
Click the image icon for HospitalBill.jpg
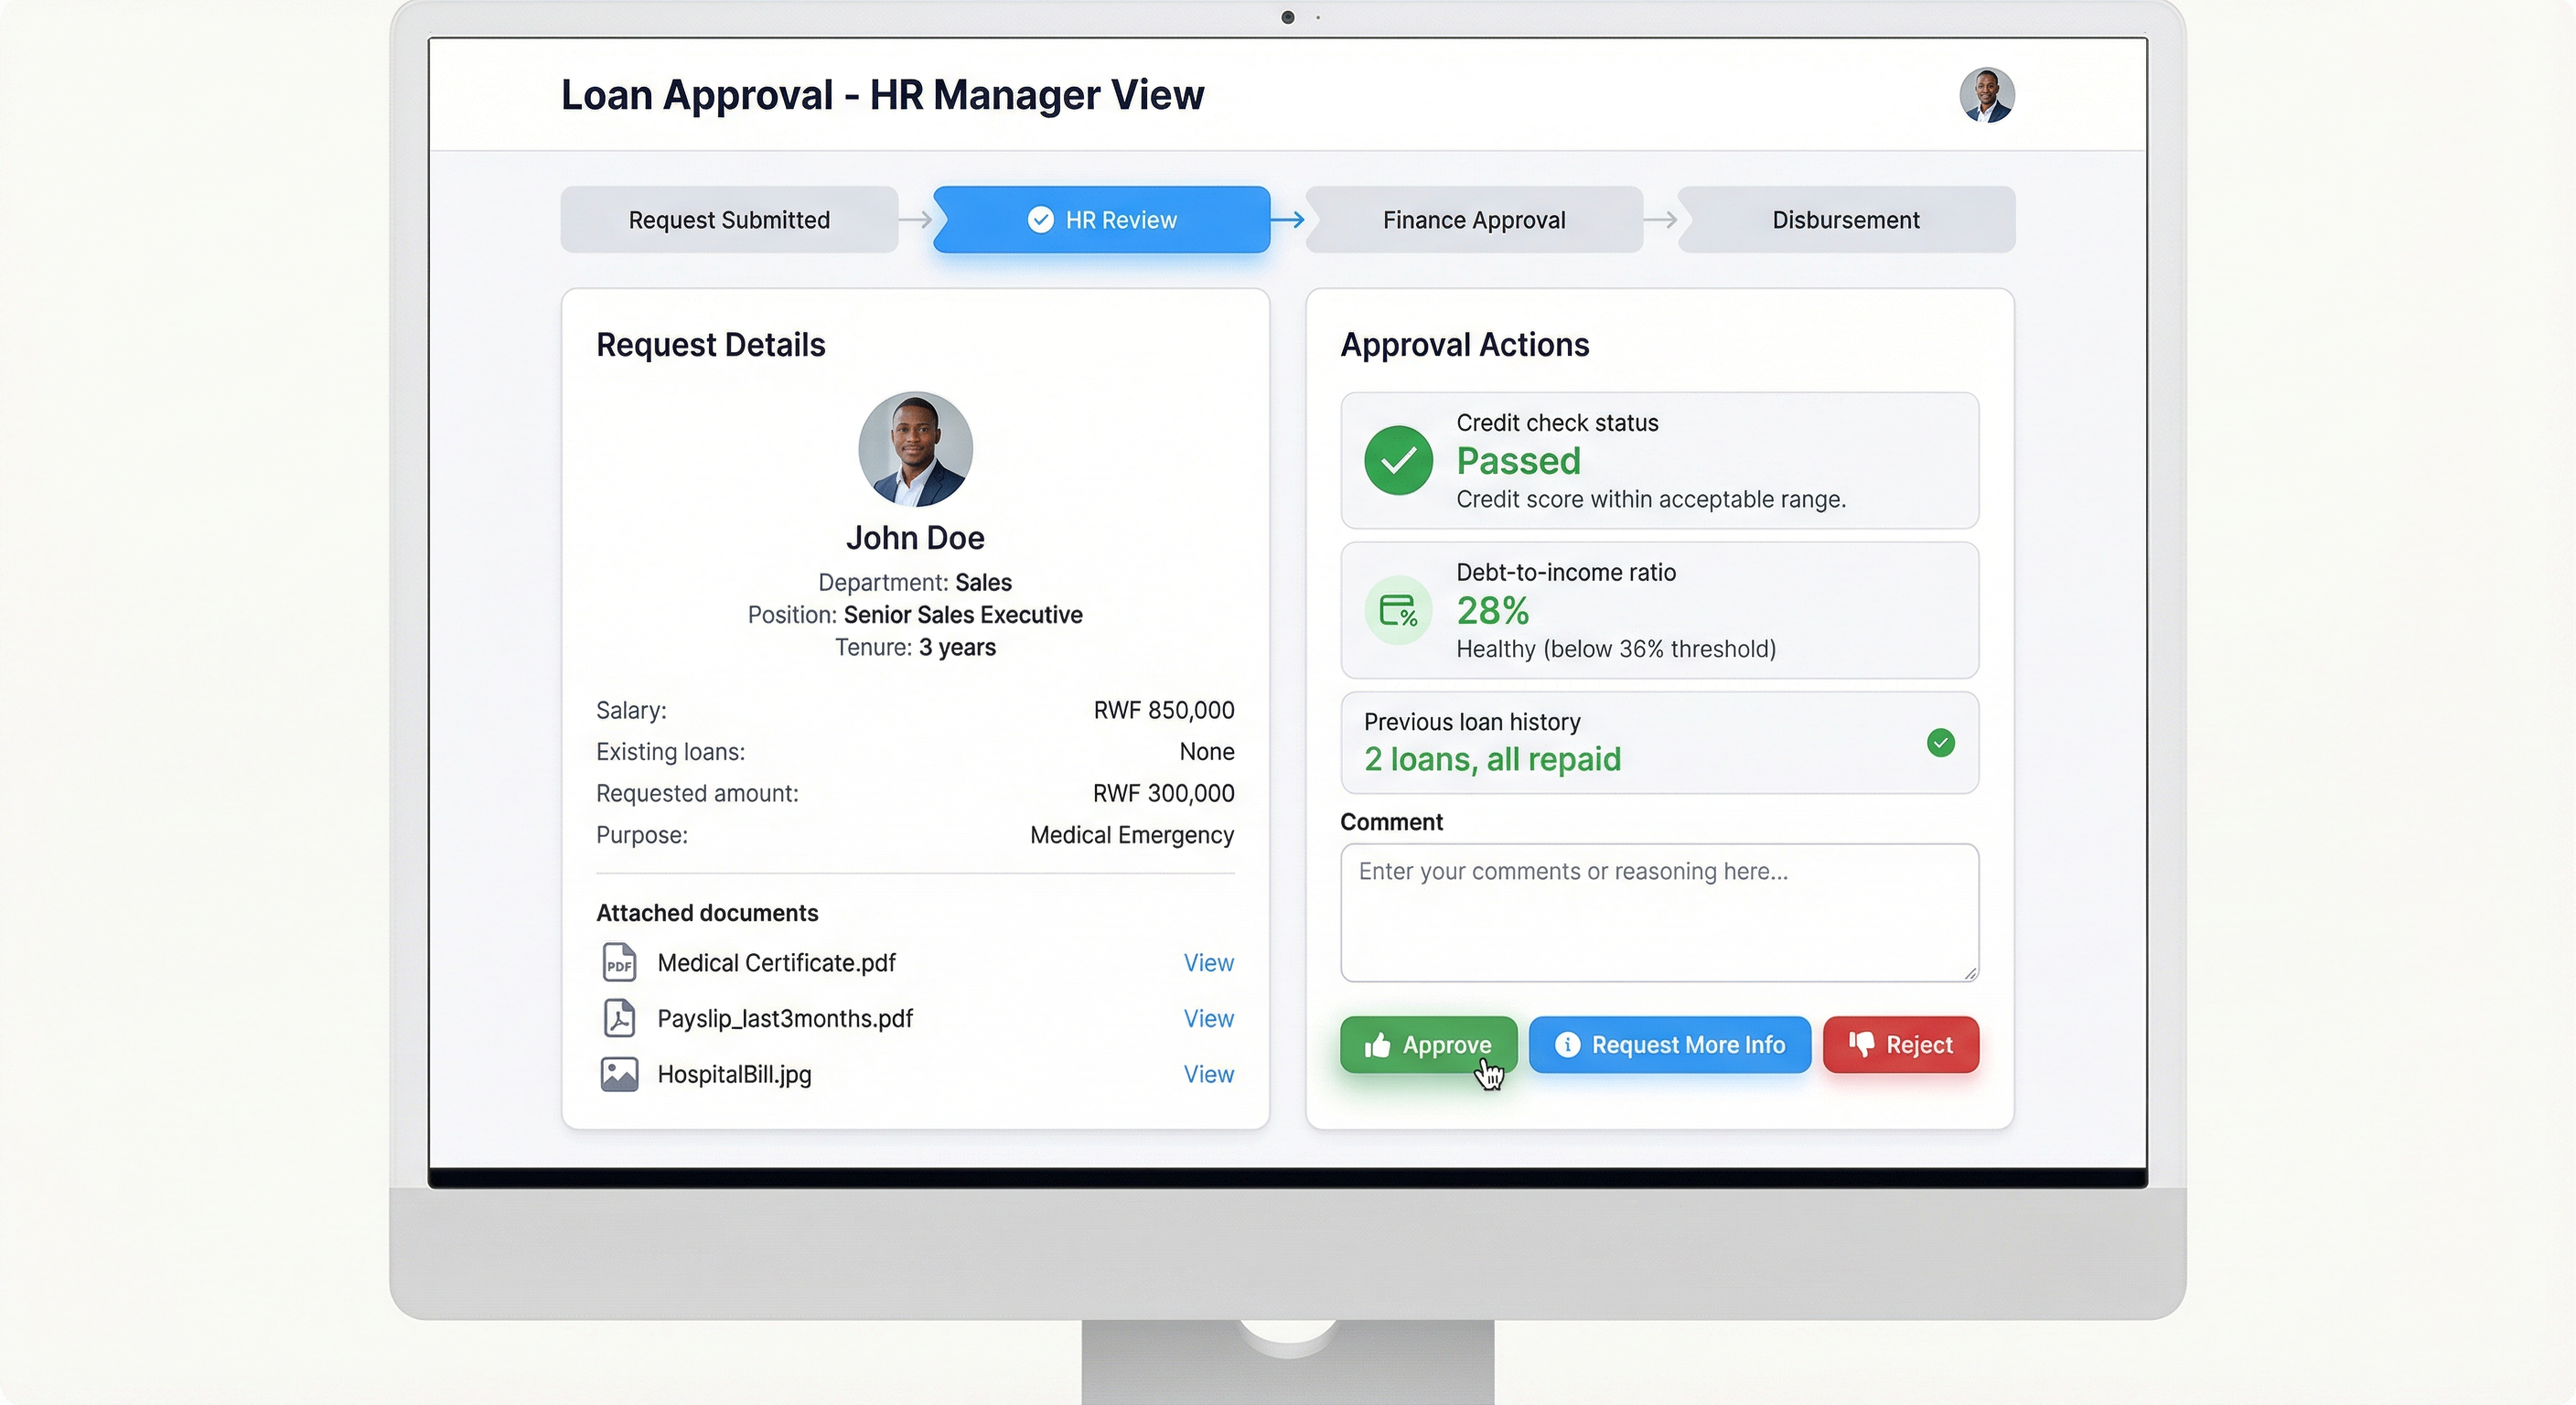coord(619,1074)
